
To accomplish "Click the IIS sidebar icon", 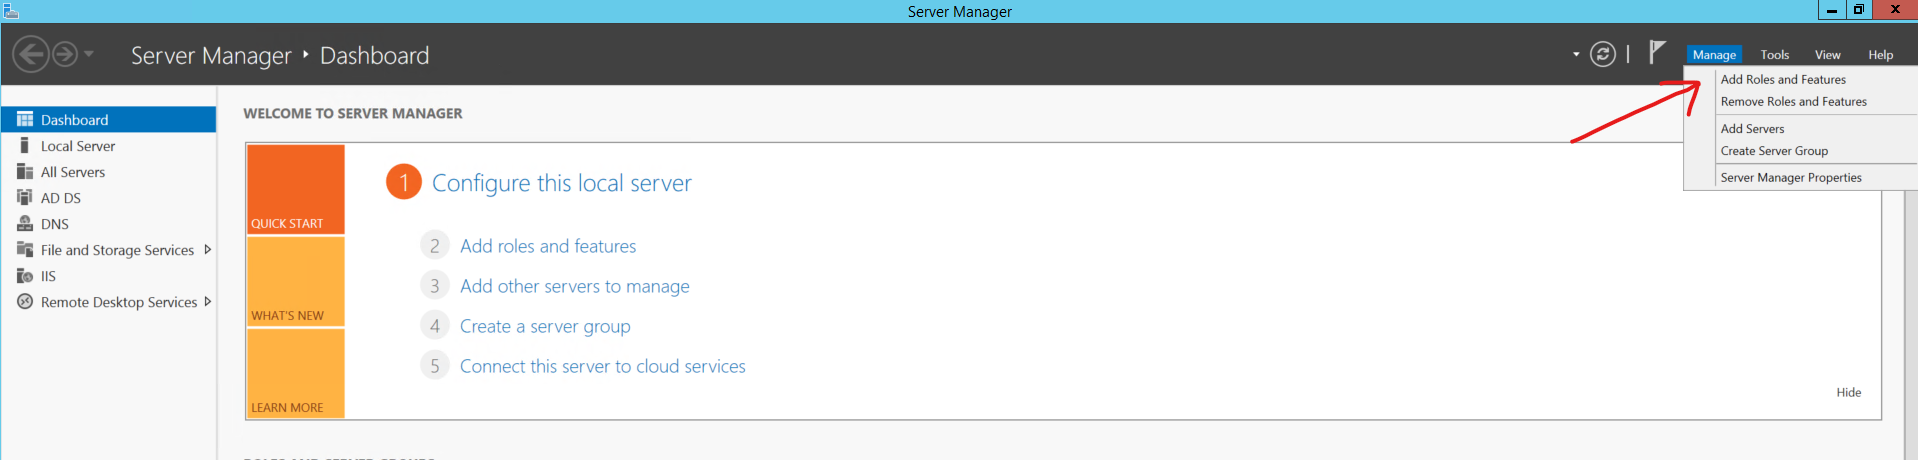I will click(25, 276).
